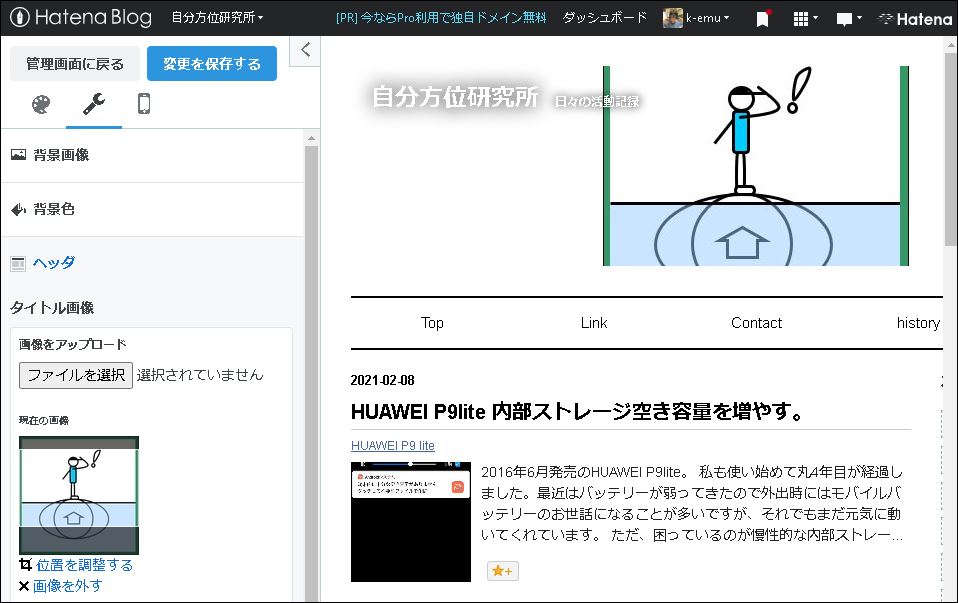Click the Hatena Blog logo
Screen dimensions: 958x603
pos(81,17)
